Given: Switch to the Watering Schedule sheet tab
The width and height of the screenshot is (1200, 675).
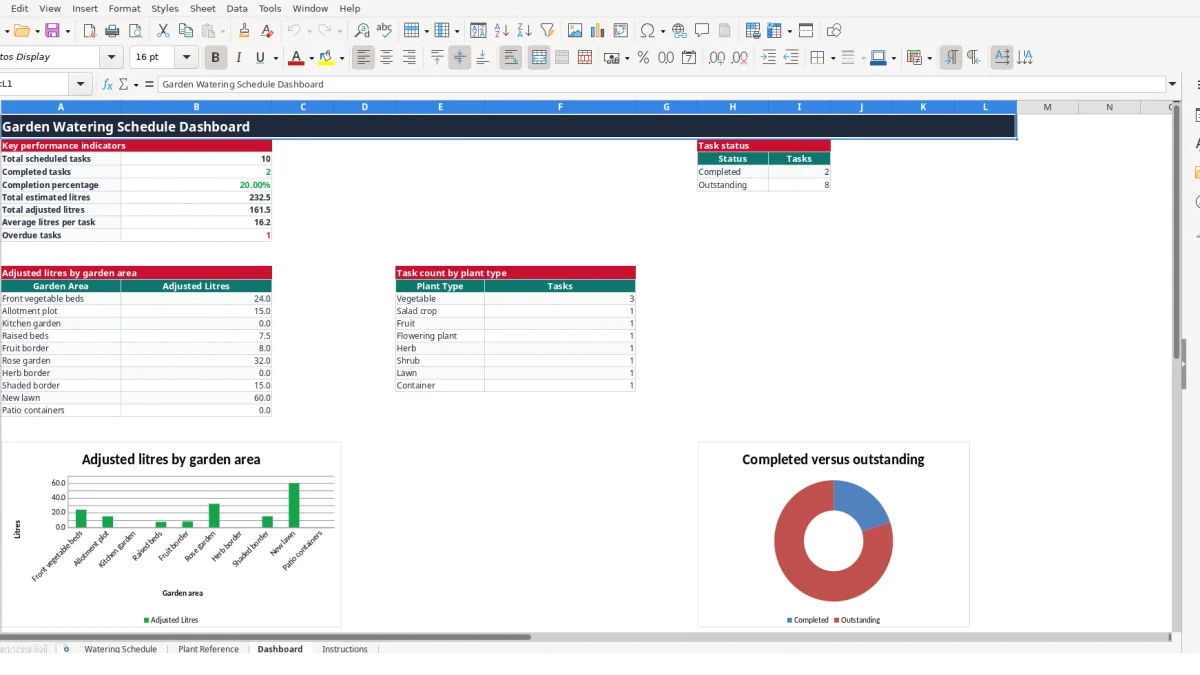Looking at the screenshot, I should pos(120,649).
